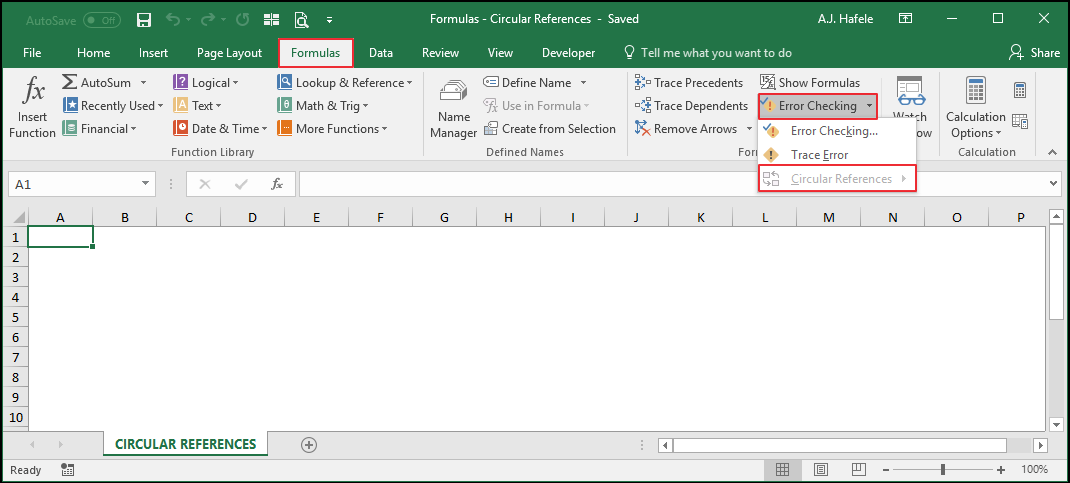Open Customize Quick Access Toolbar dropdown
This screenshot has width=1070, height=483.
(330, 20)
